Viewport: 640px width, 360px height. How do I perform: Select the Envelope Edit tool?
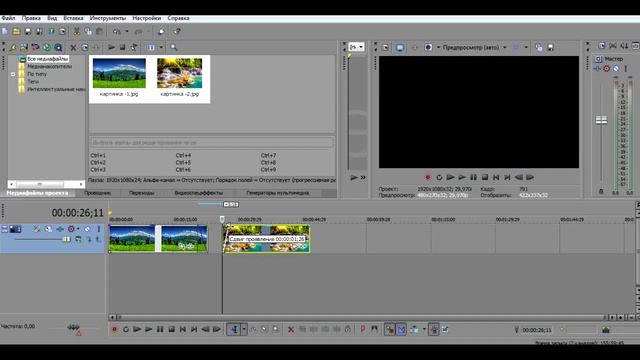point(253,329)
